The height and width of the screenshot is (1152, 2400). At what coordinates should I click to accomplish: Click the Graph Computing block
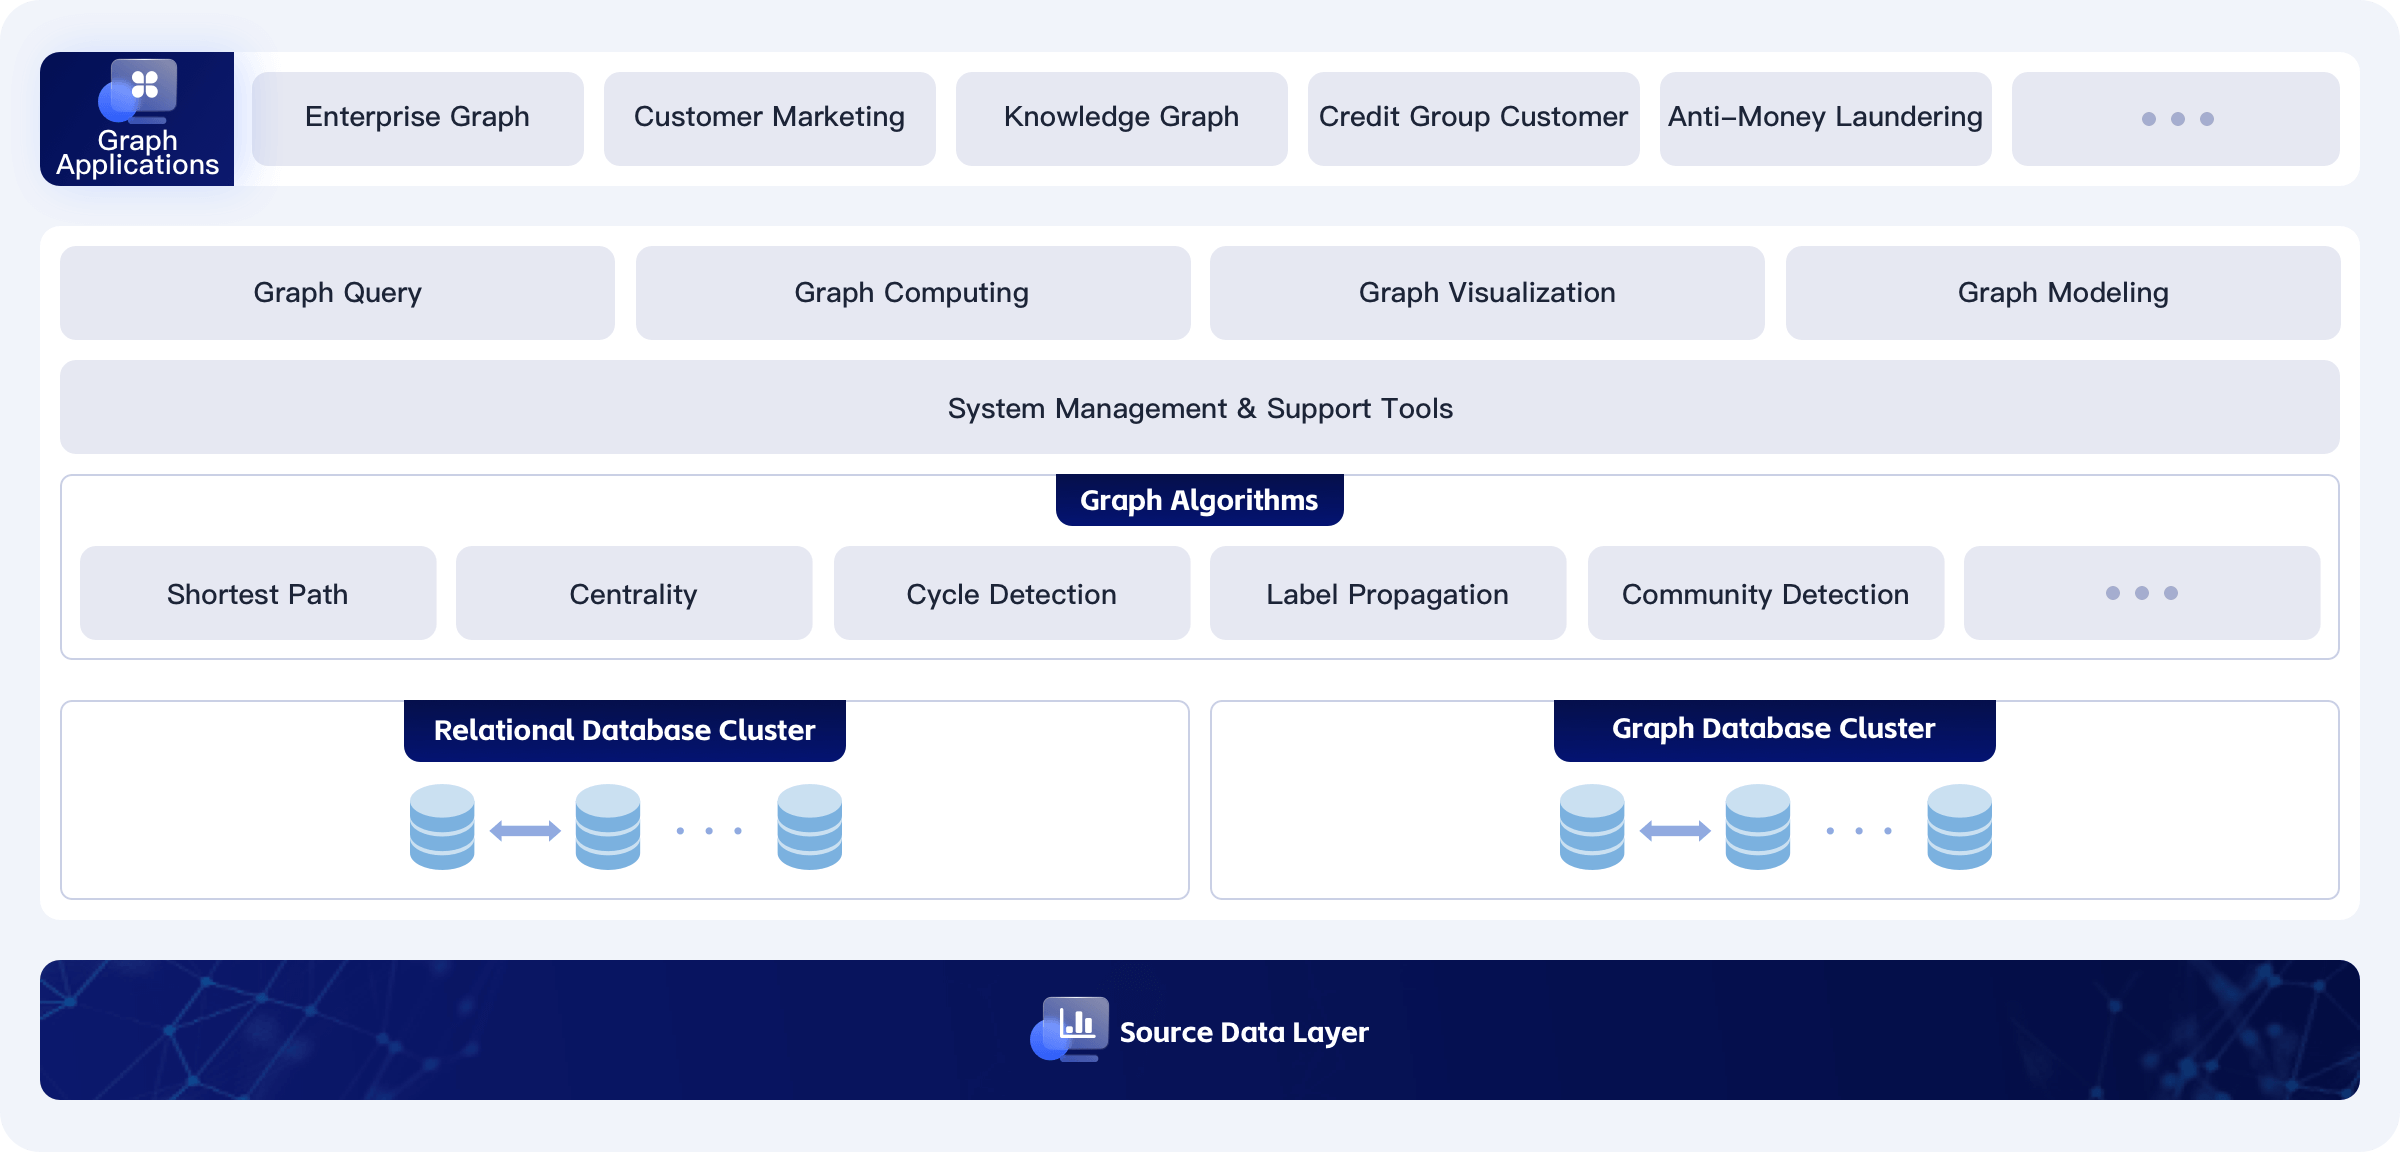click(913, 293)
